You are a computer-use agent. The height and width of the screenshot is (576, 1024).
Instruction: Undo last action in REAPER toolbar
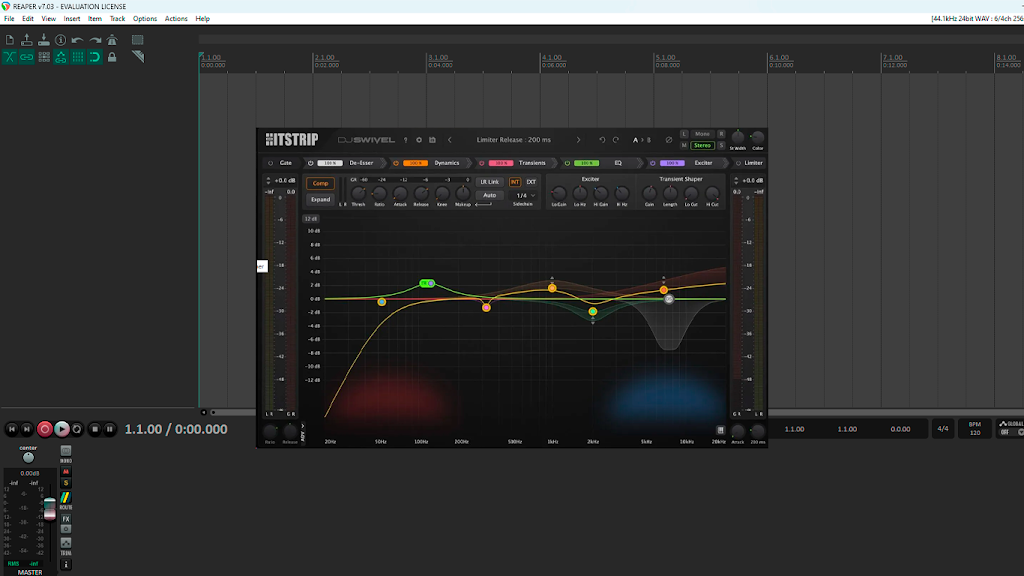tap(78, 40)
